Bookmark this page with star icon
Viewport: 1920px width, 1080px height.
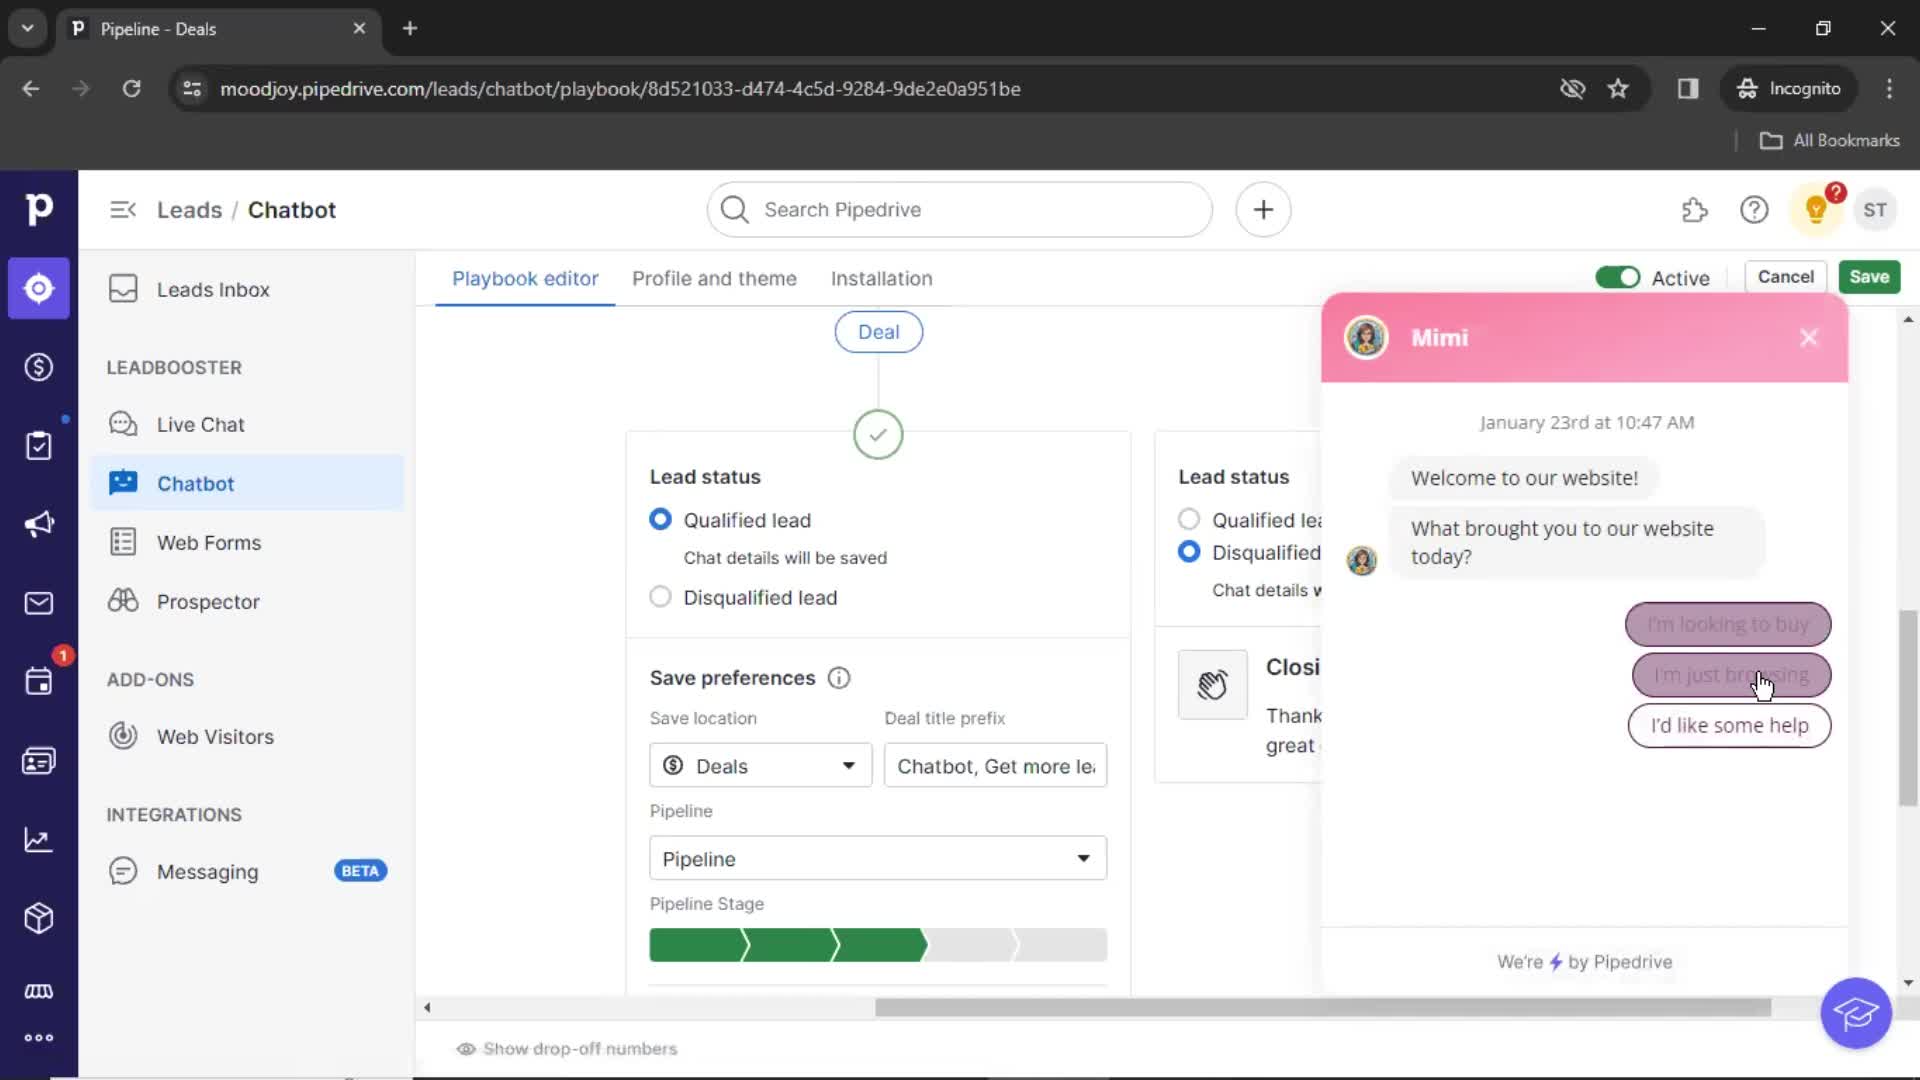tap(1618, 89)
